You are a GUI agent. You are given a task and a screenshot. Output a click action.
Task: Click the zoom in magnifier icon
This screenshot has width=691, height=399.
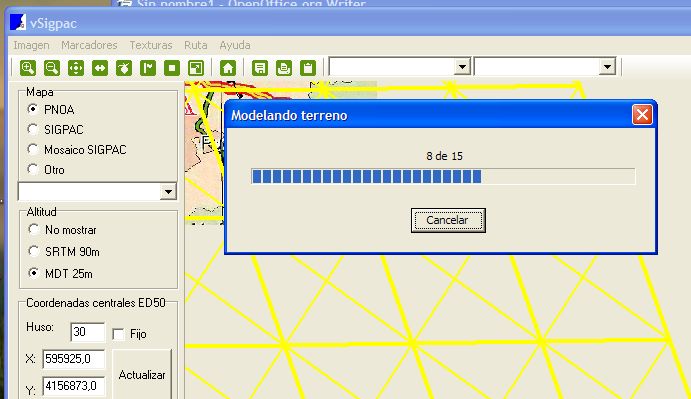coord(28,68)
